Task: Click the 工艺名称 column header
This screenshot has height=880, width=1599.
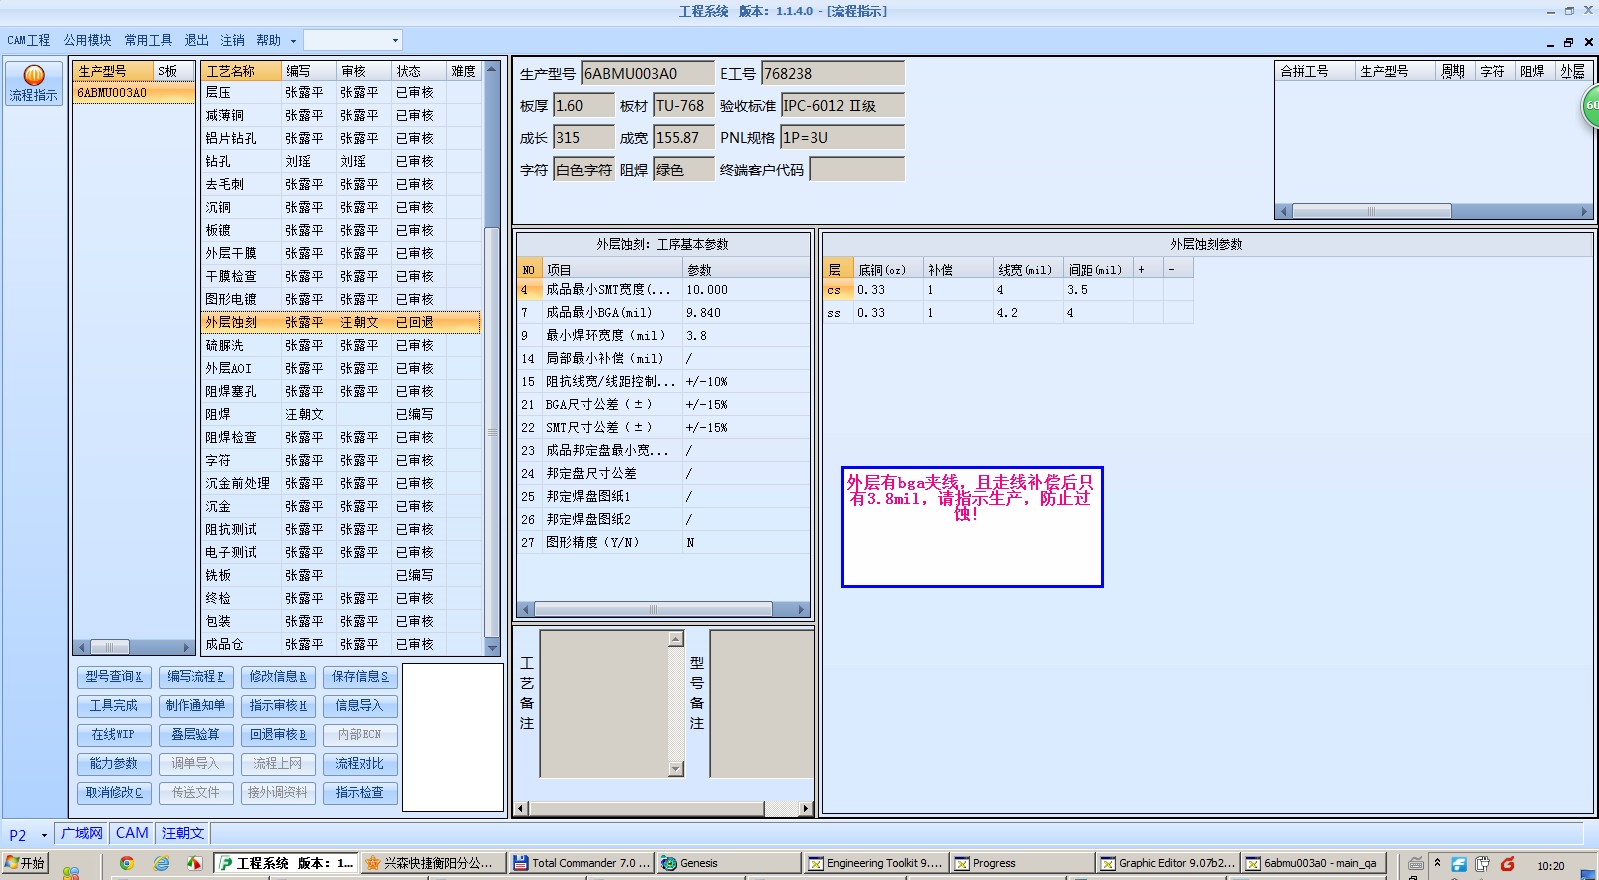Action: click(x=241, y=71)
